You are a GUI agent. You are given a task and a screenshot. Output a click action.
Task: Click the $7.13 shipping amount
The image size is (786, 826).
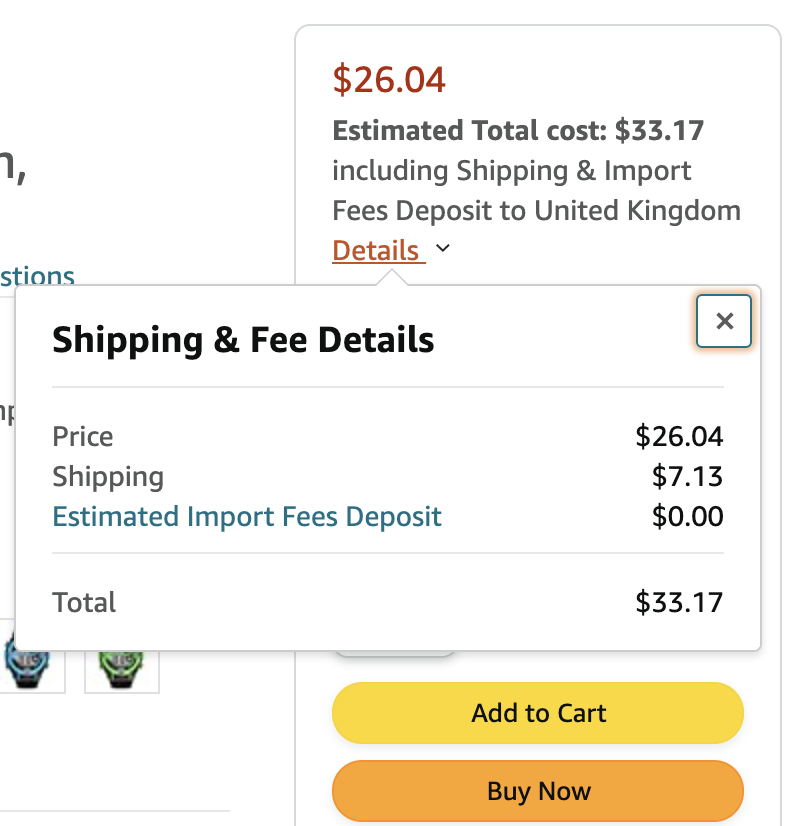click(x=687, y=477)
